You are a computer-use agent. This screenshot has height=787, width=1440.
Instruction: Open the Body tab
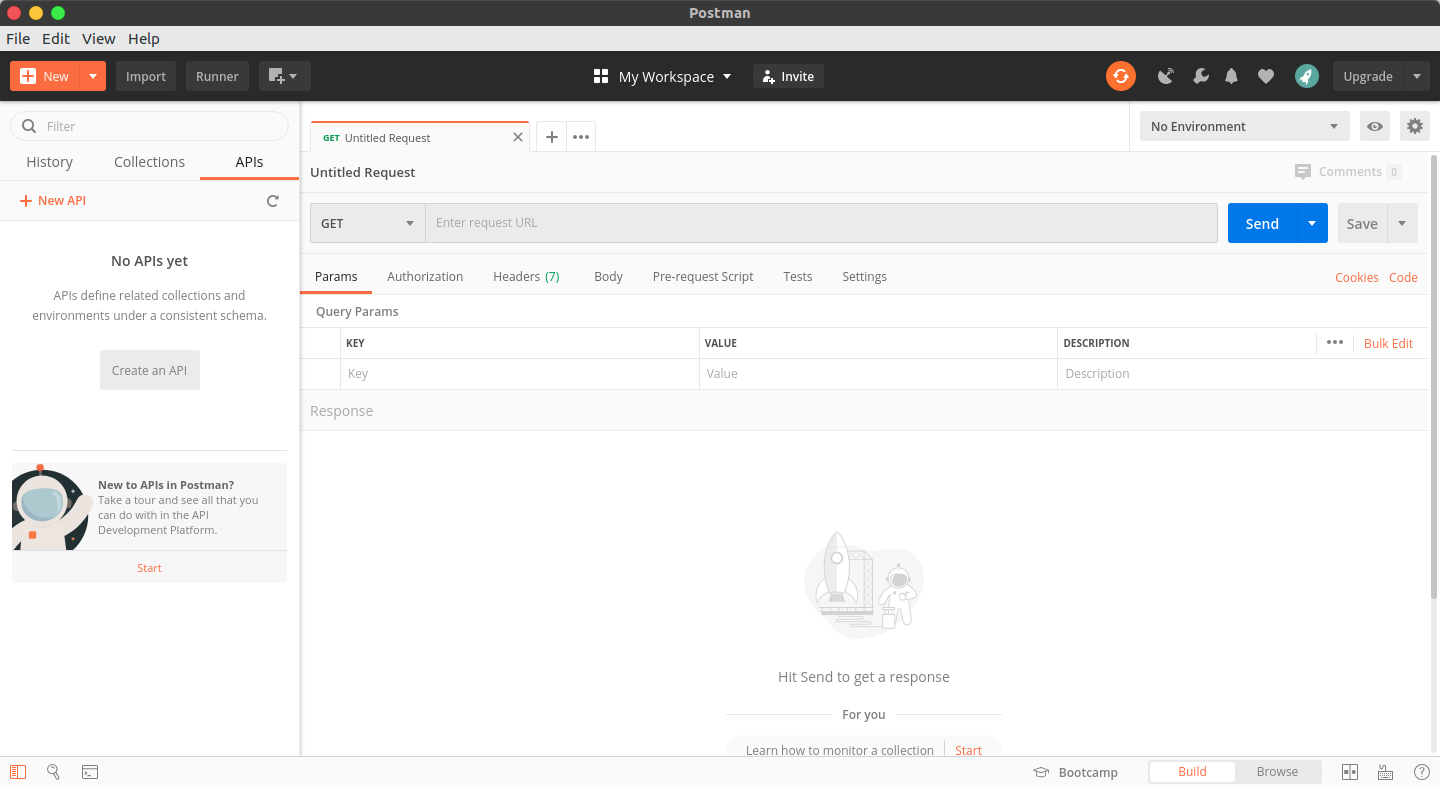608,276
